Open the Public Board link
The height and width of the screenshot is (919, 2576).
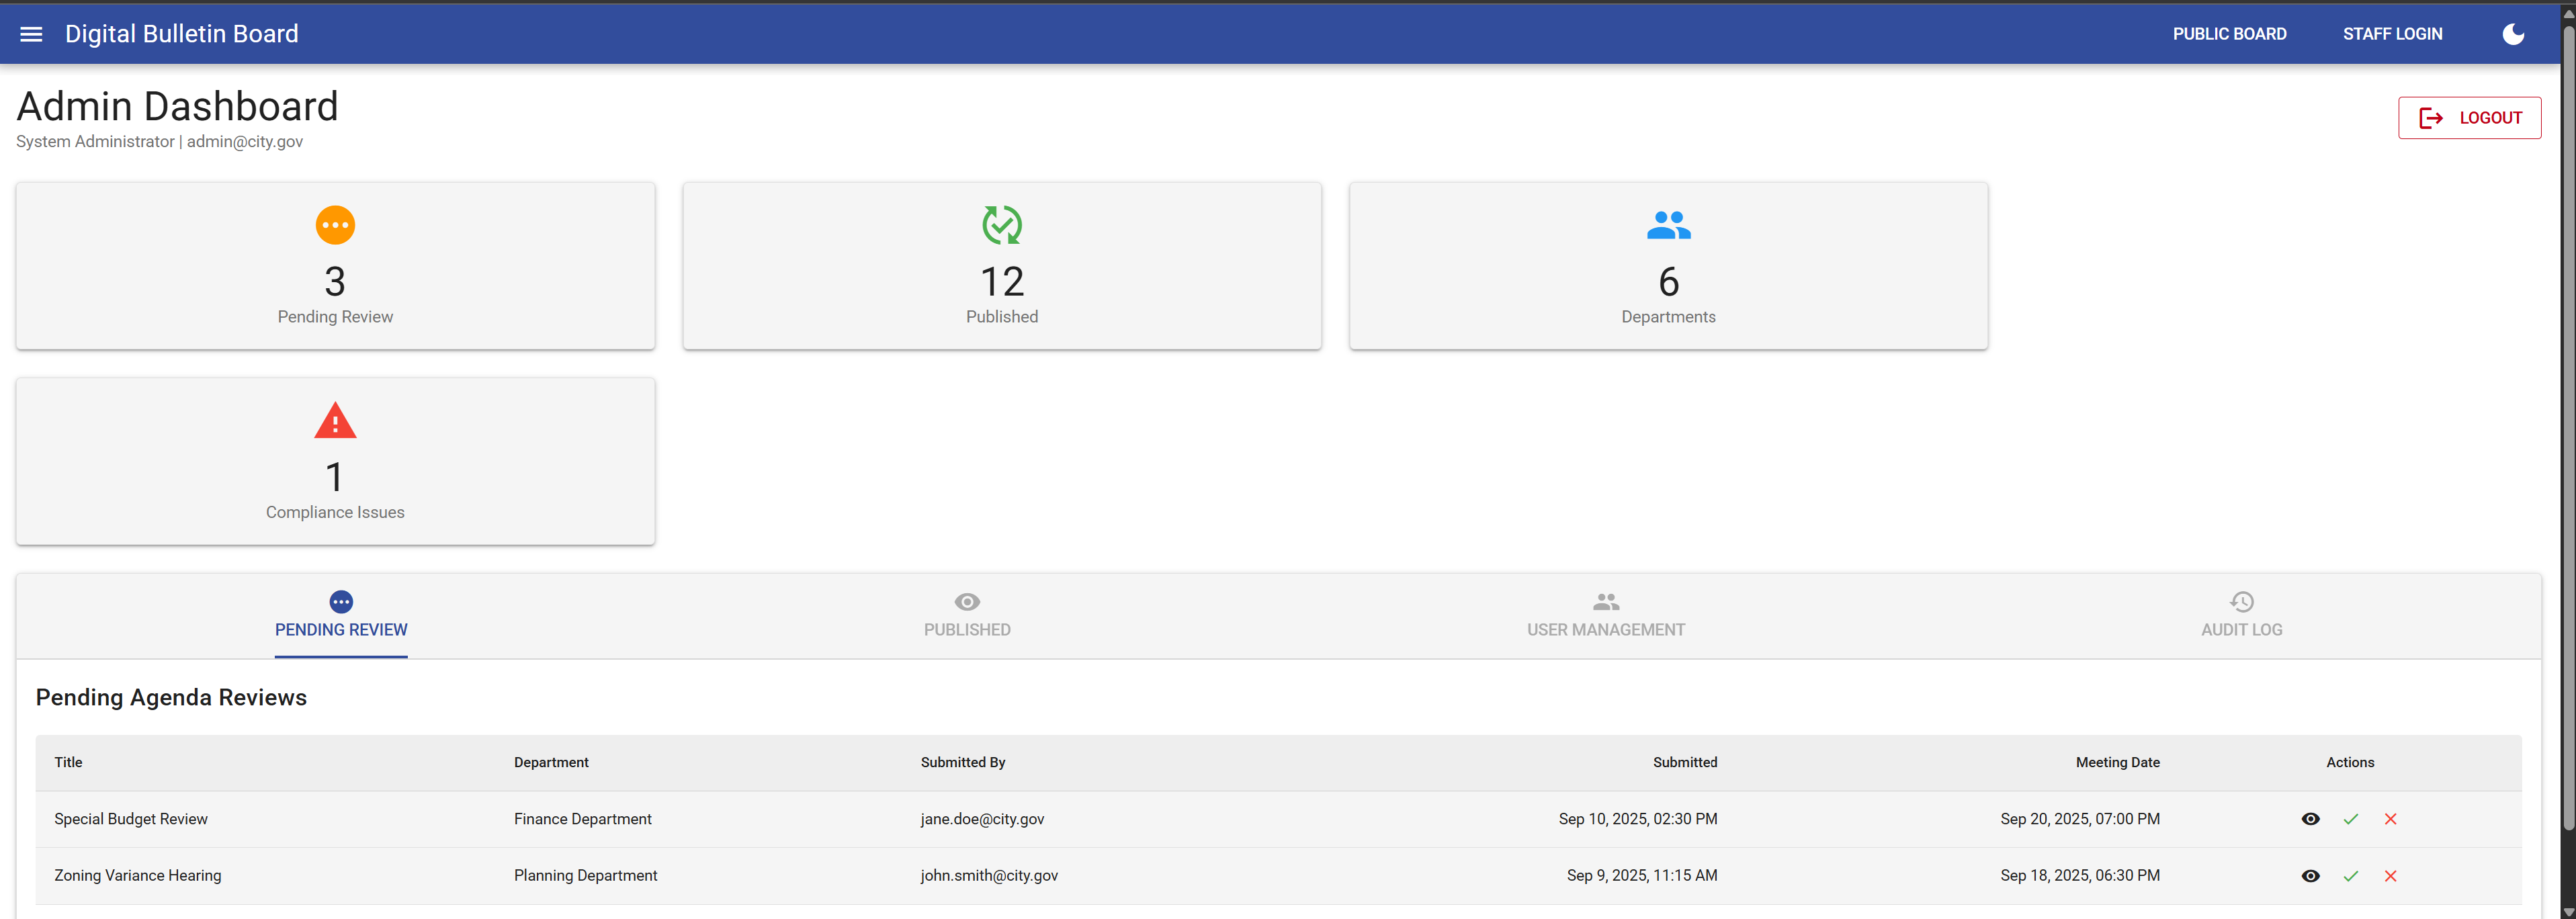pyautogui.click(x=2228, y=34)
